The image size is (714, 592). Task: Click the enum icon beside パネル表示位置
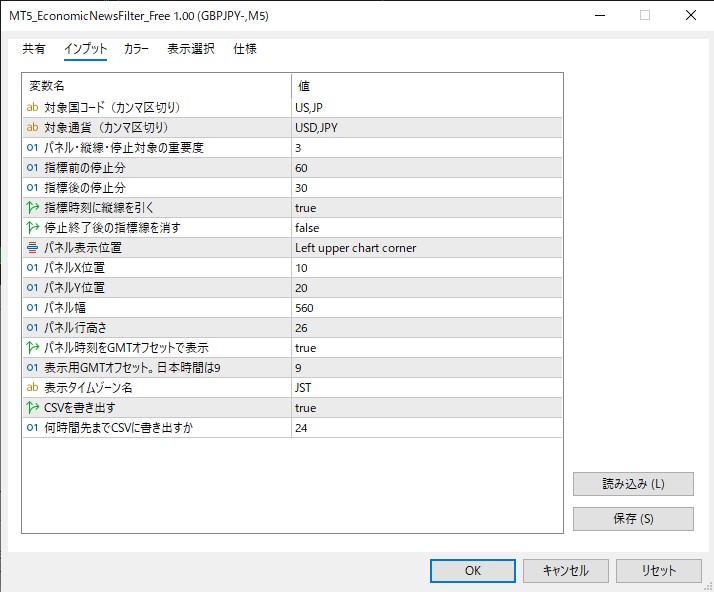[32, 247]
